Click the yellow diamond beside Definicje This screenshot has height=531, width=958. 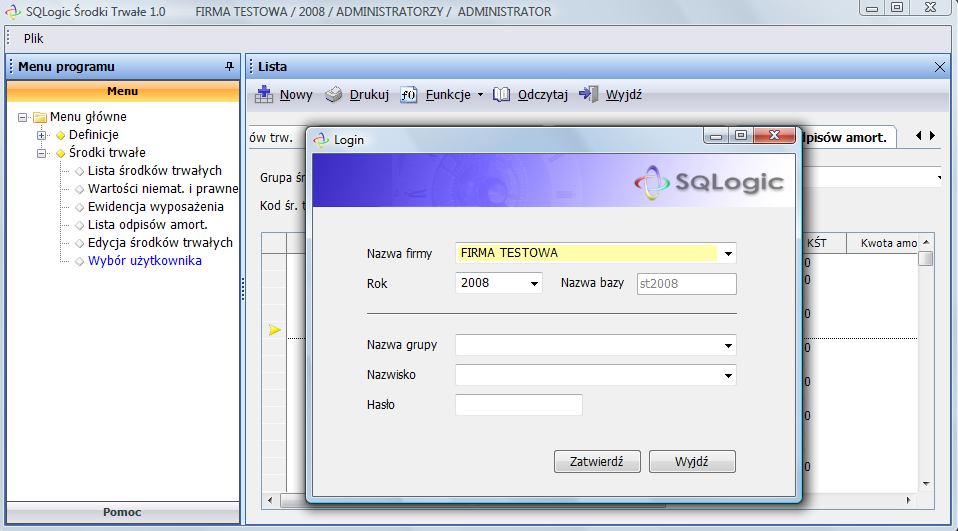pos(60,136)
